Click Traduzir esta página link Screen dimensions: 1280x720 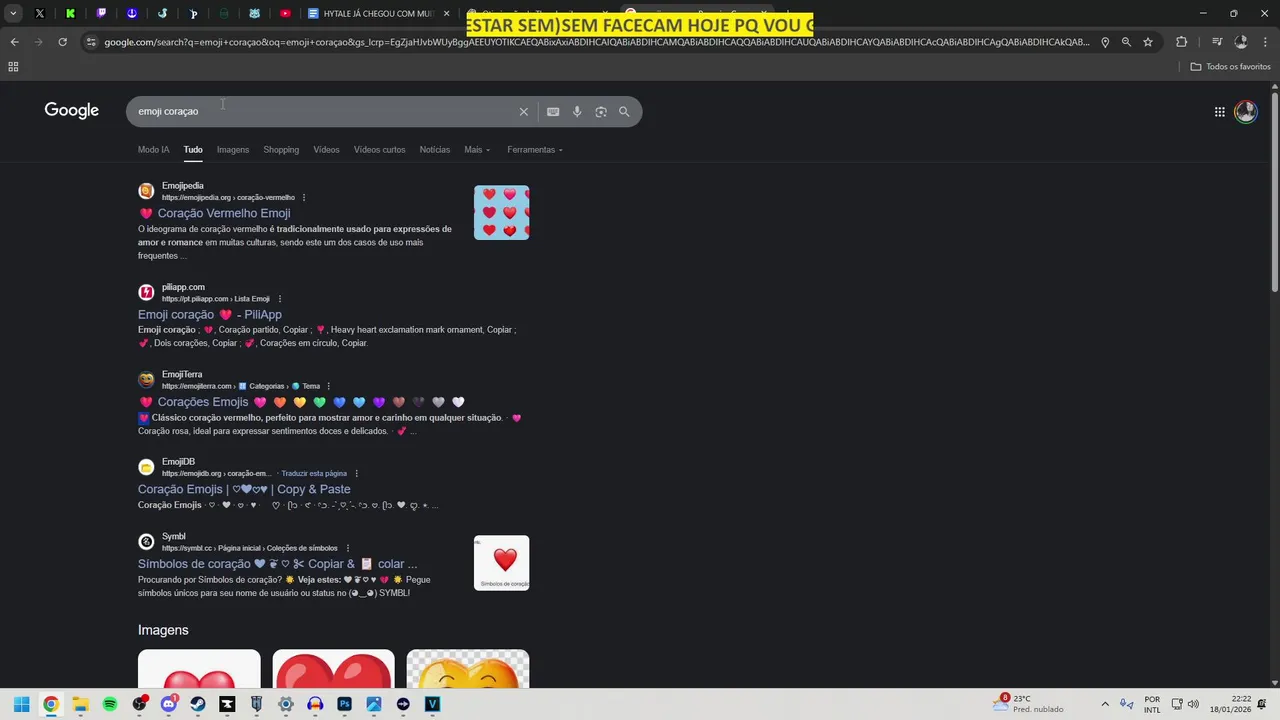(x=314, y=474)
